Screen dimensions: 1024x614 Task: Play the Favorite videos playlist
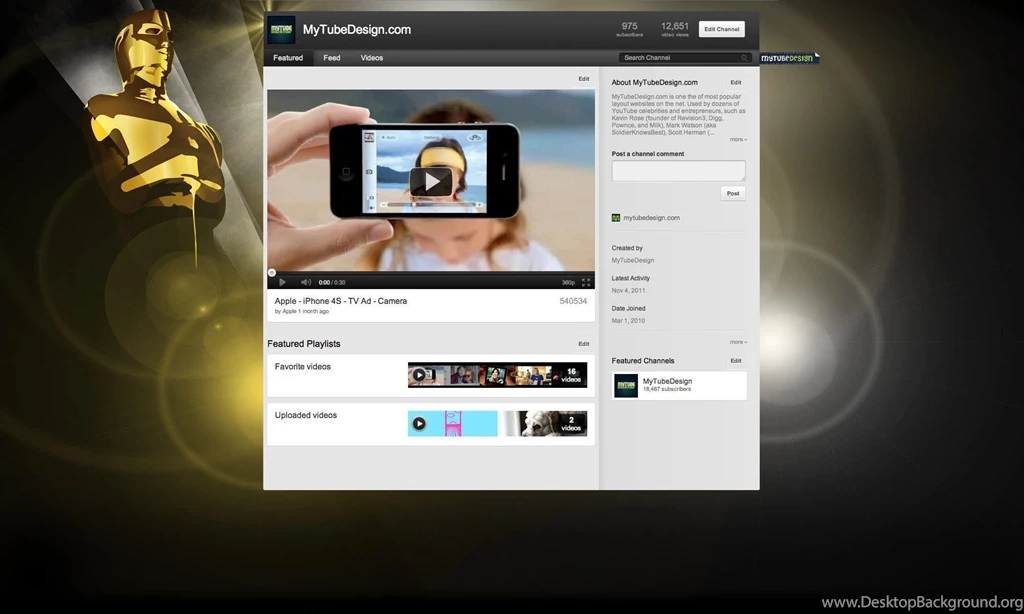coord(420,375)
